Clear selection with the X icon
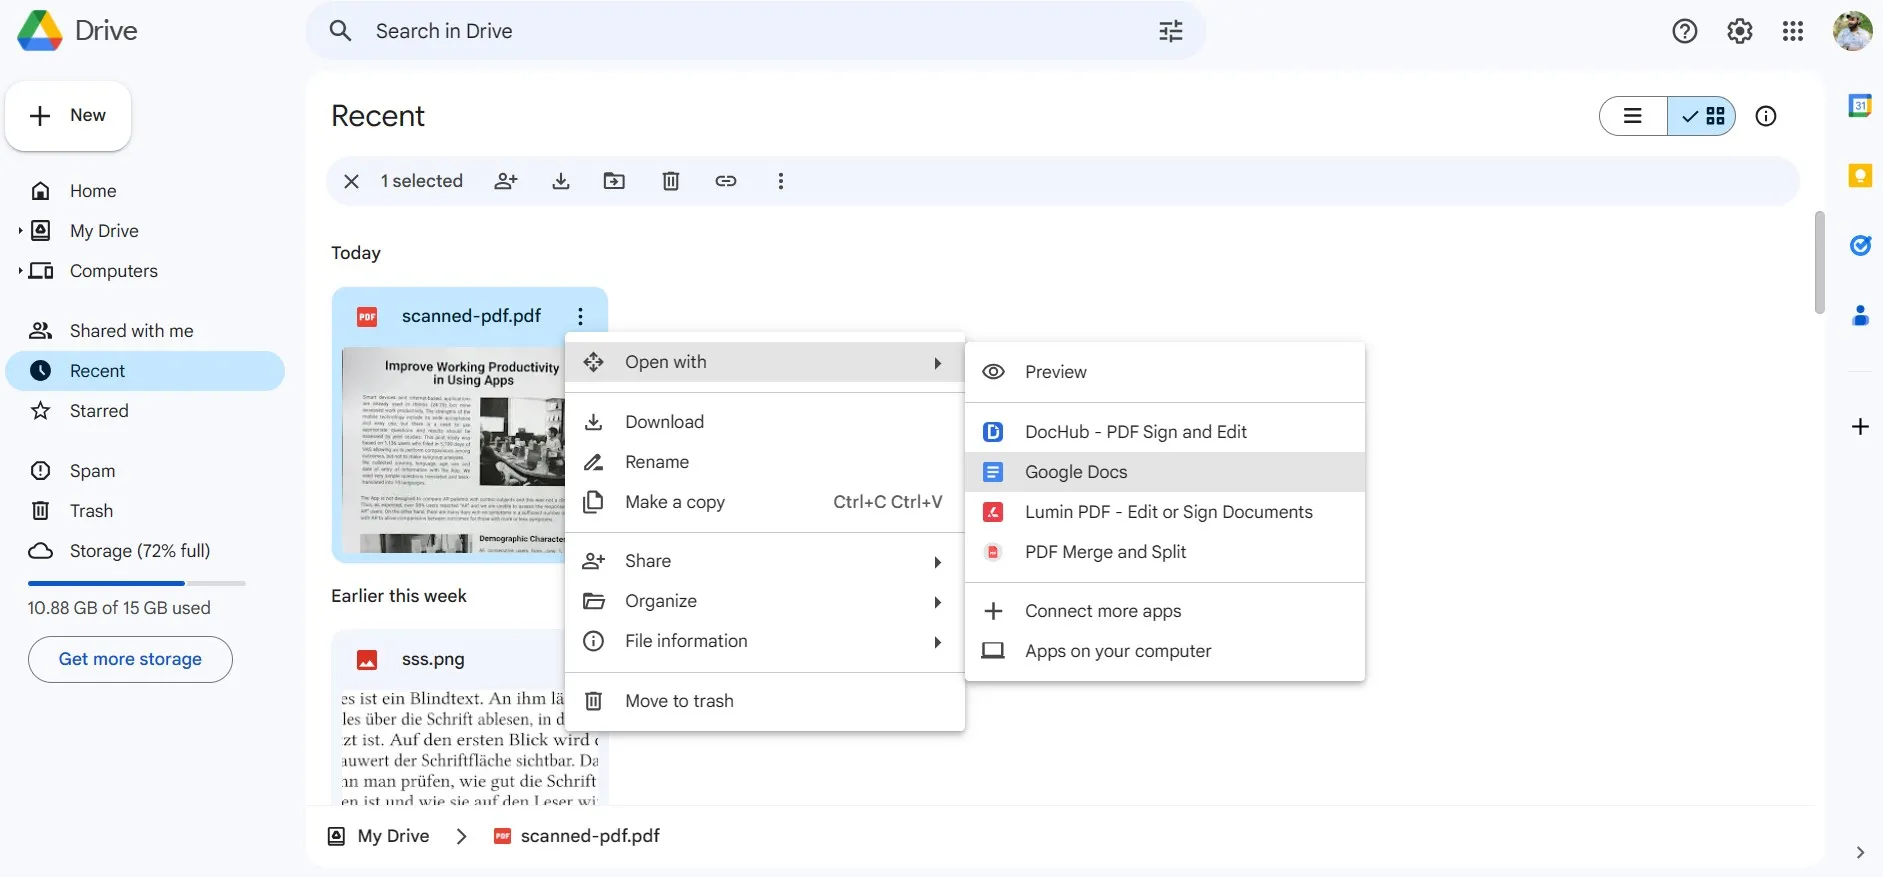 (351, 181)
